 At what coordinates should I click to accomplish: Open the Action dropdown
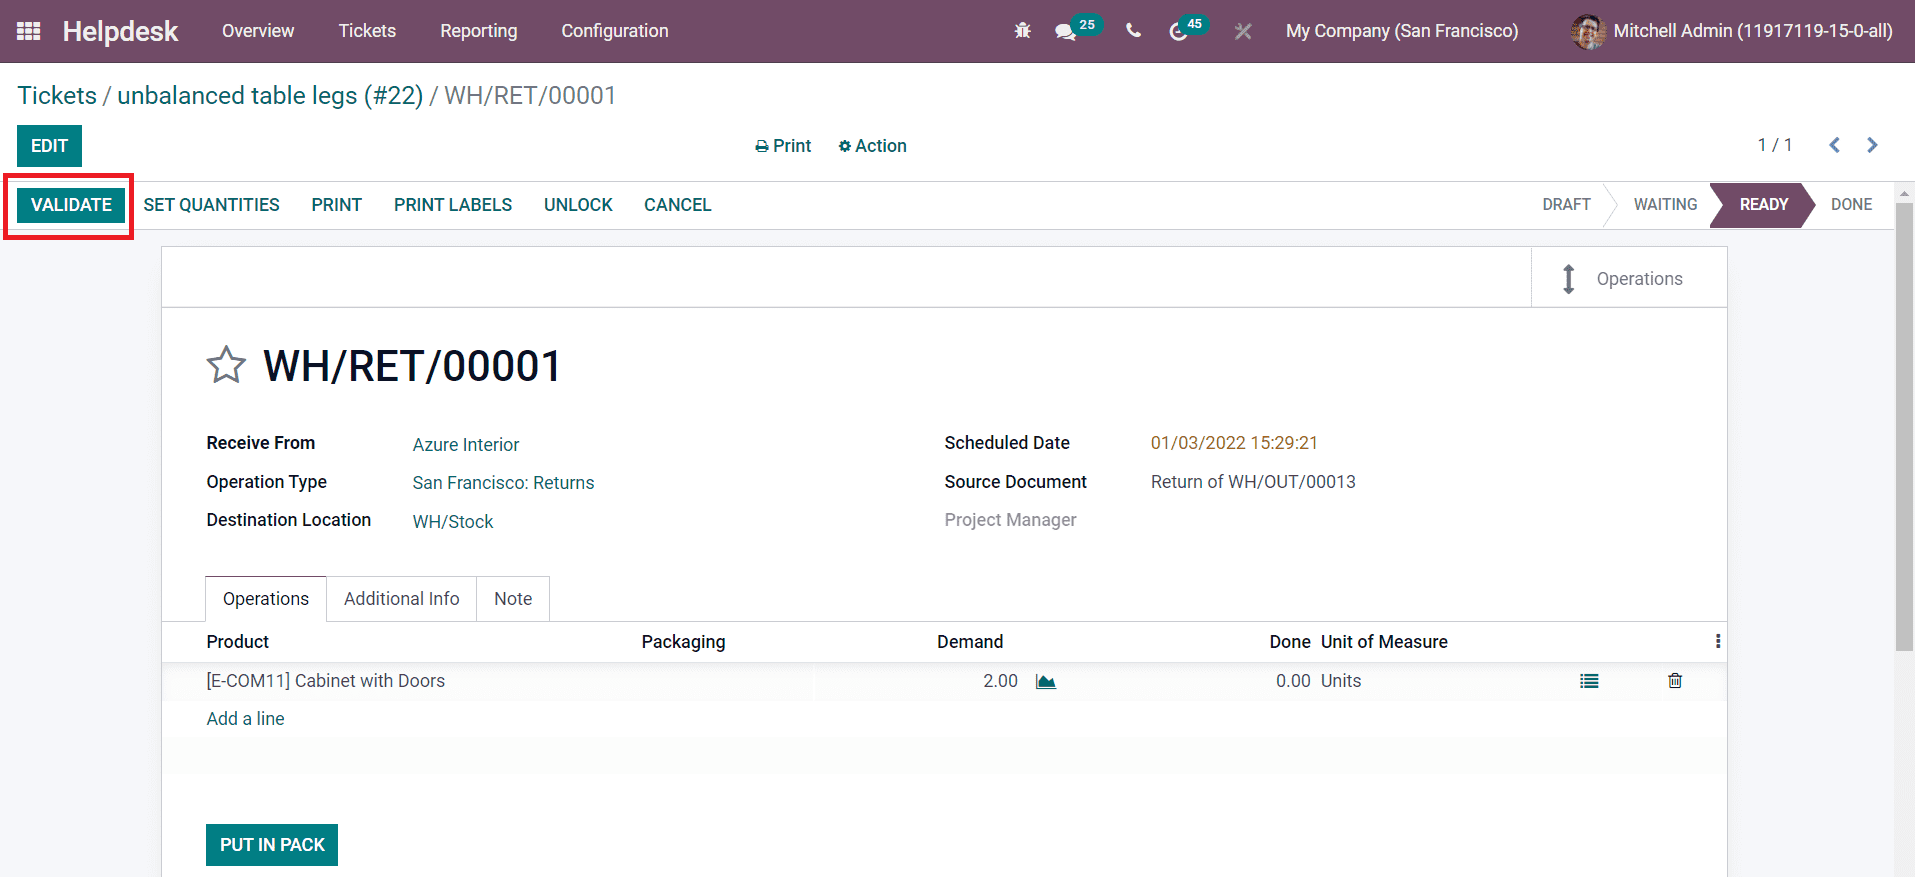[873, 146]
